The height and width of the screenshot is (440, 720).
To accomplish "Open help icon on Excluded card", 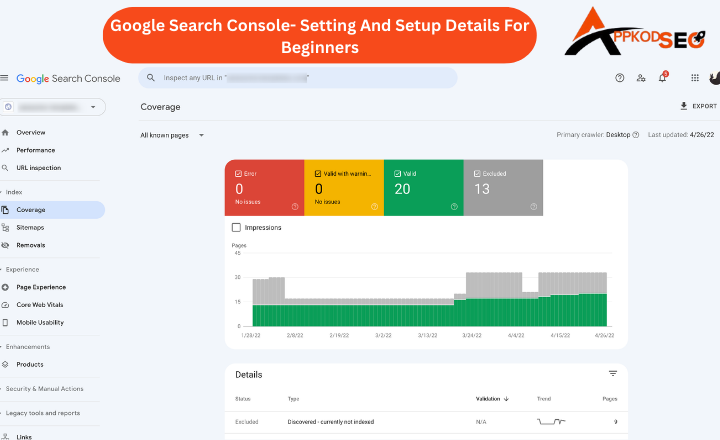I will click(x=534, y=207).
